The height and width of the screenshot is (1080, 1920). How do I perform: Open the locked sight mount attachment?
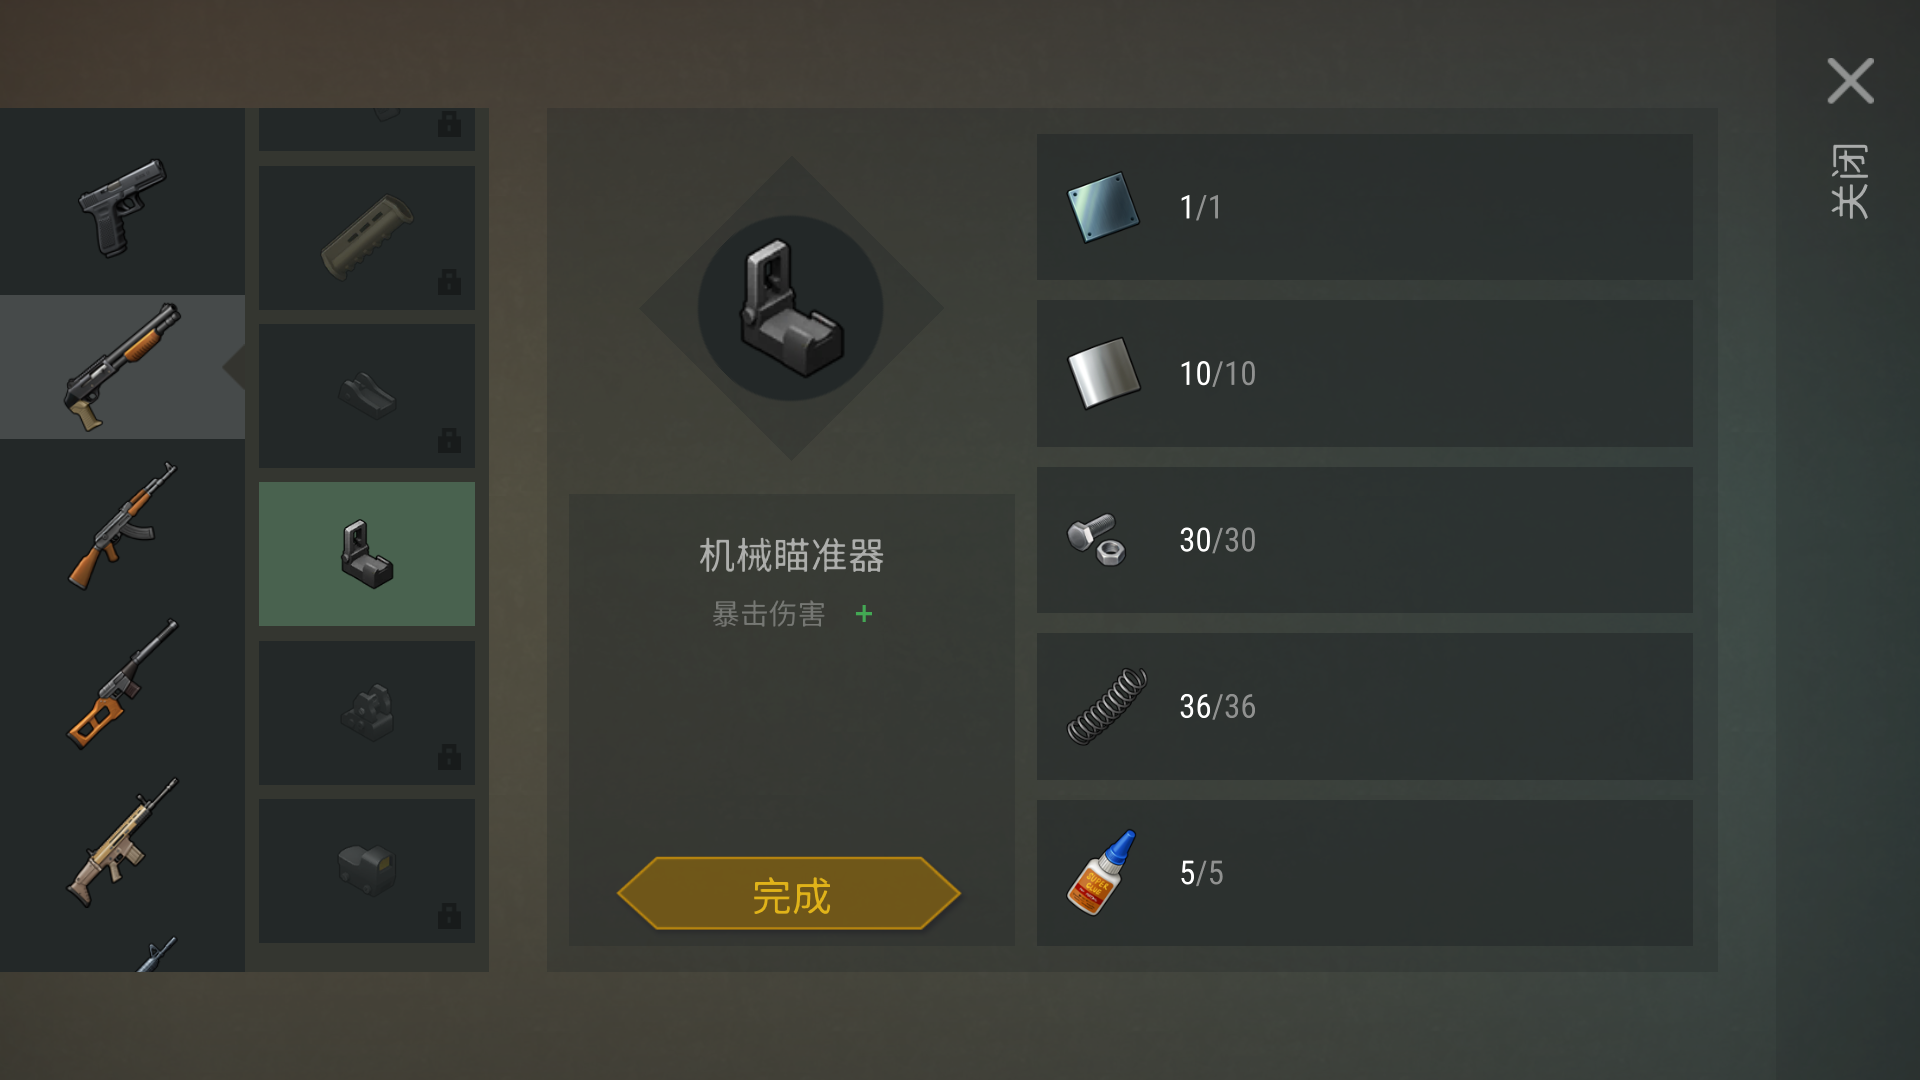coord(367,713)
